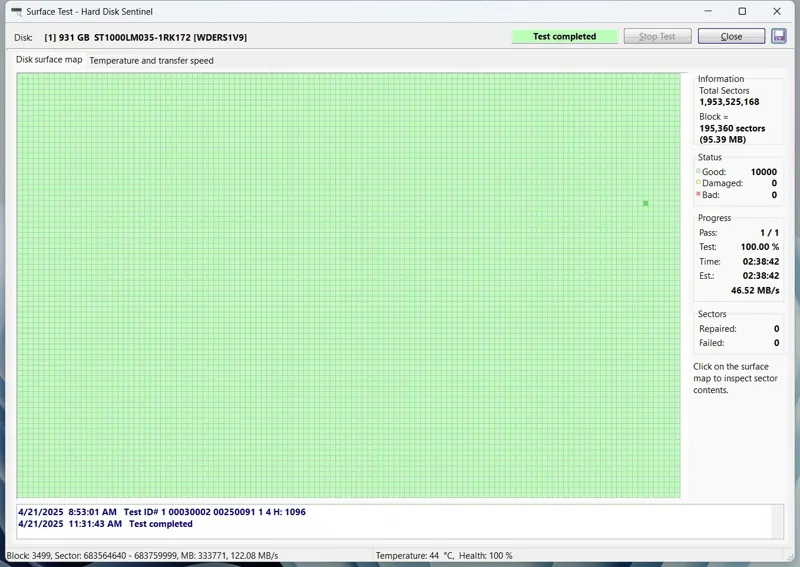Maximize the Surface Test window
The height and width of the screenshot is (567, 800).
742,11
